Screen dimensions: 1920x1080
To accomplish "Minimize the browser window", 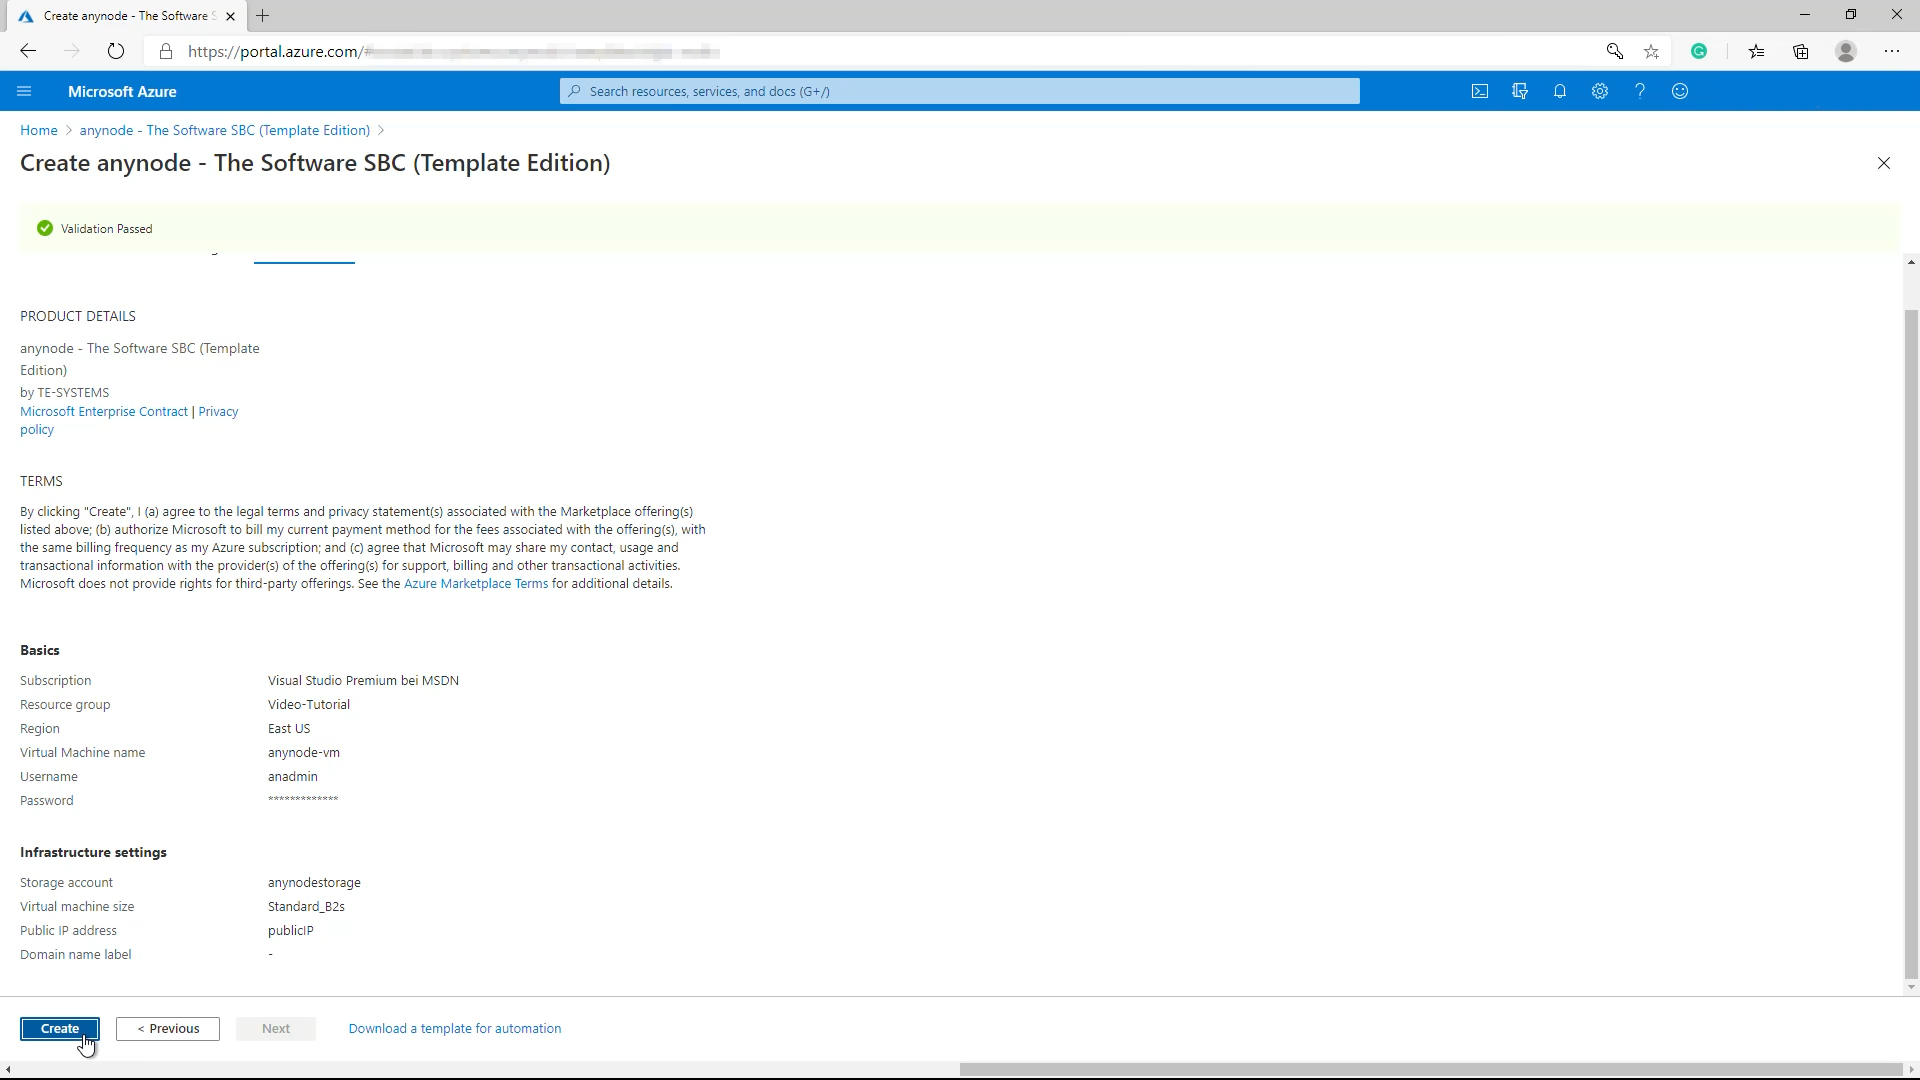I will 1805,15.
